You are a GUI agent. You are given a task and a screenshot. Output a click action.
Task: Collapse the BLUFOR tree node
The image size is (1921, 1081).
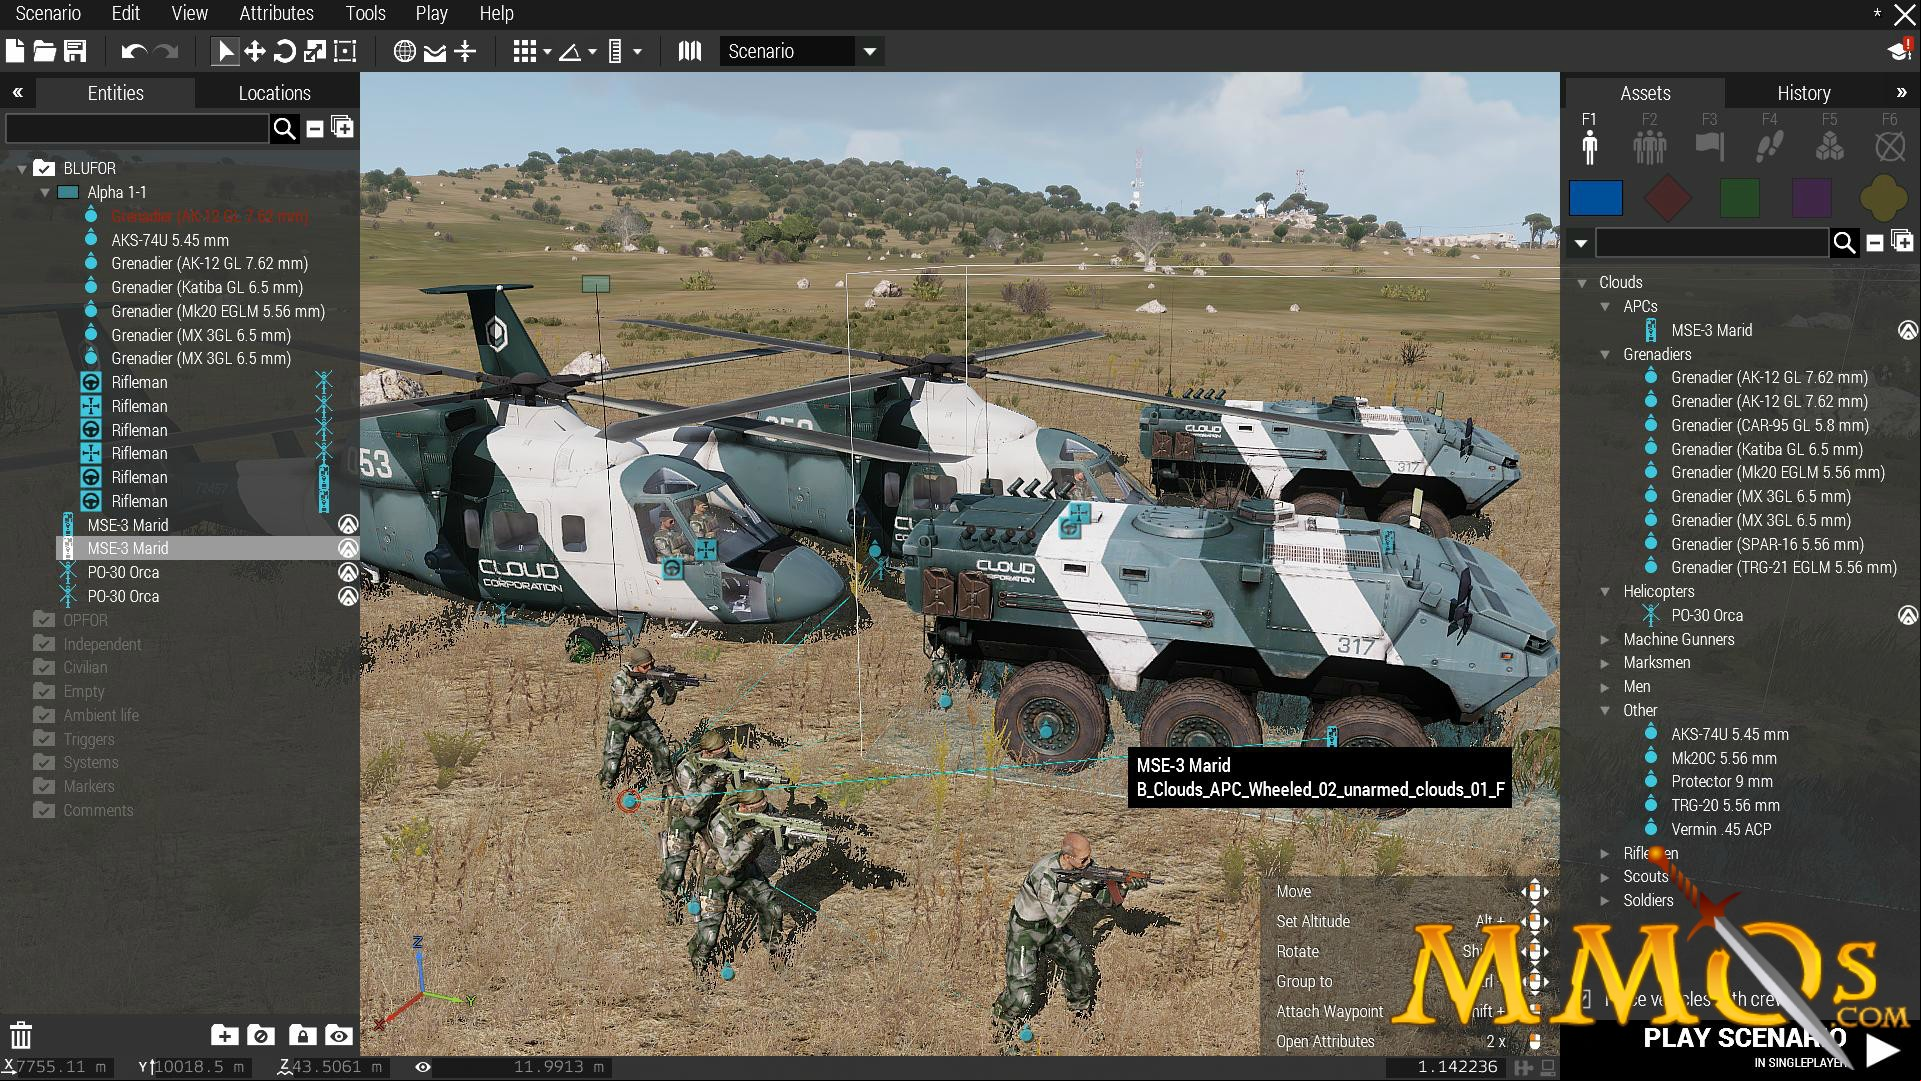tap(22, 169)
